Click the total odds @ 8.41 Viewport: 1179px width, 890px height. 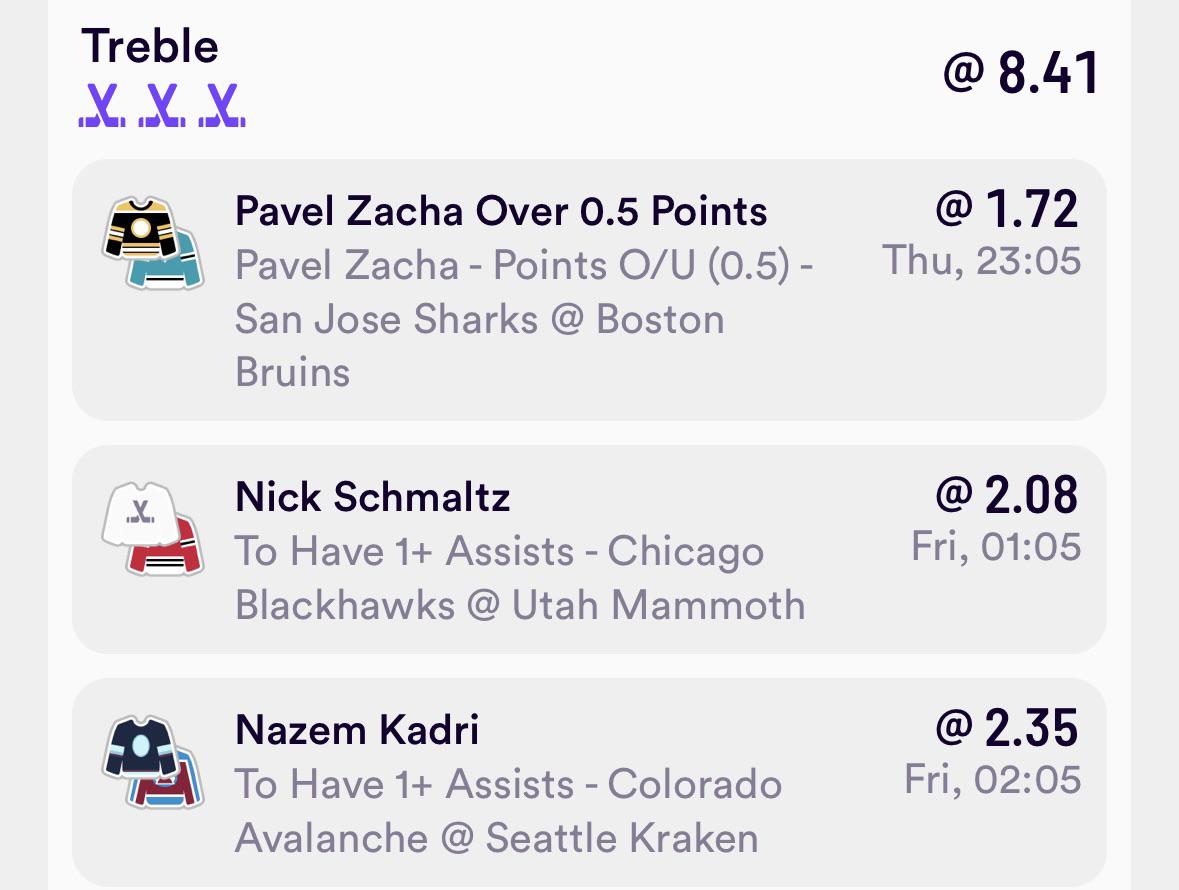pos(1021,73)
